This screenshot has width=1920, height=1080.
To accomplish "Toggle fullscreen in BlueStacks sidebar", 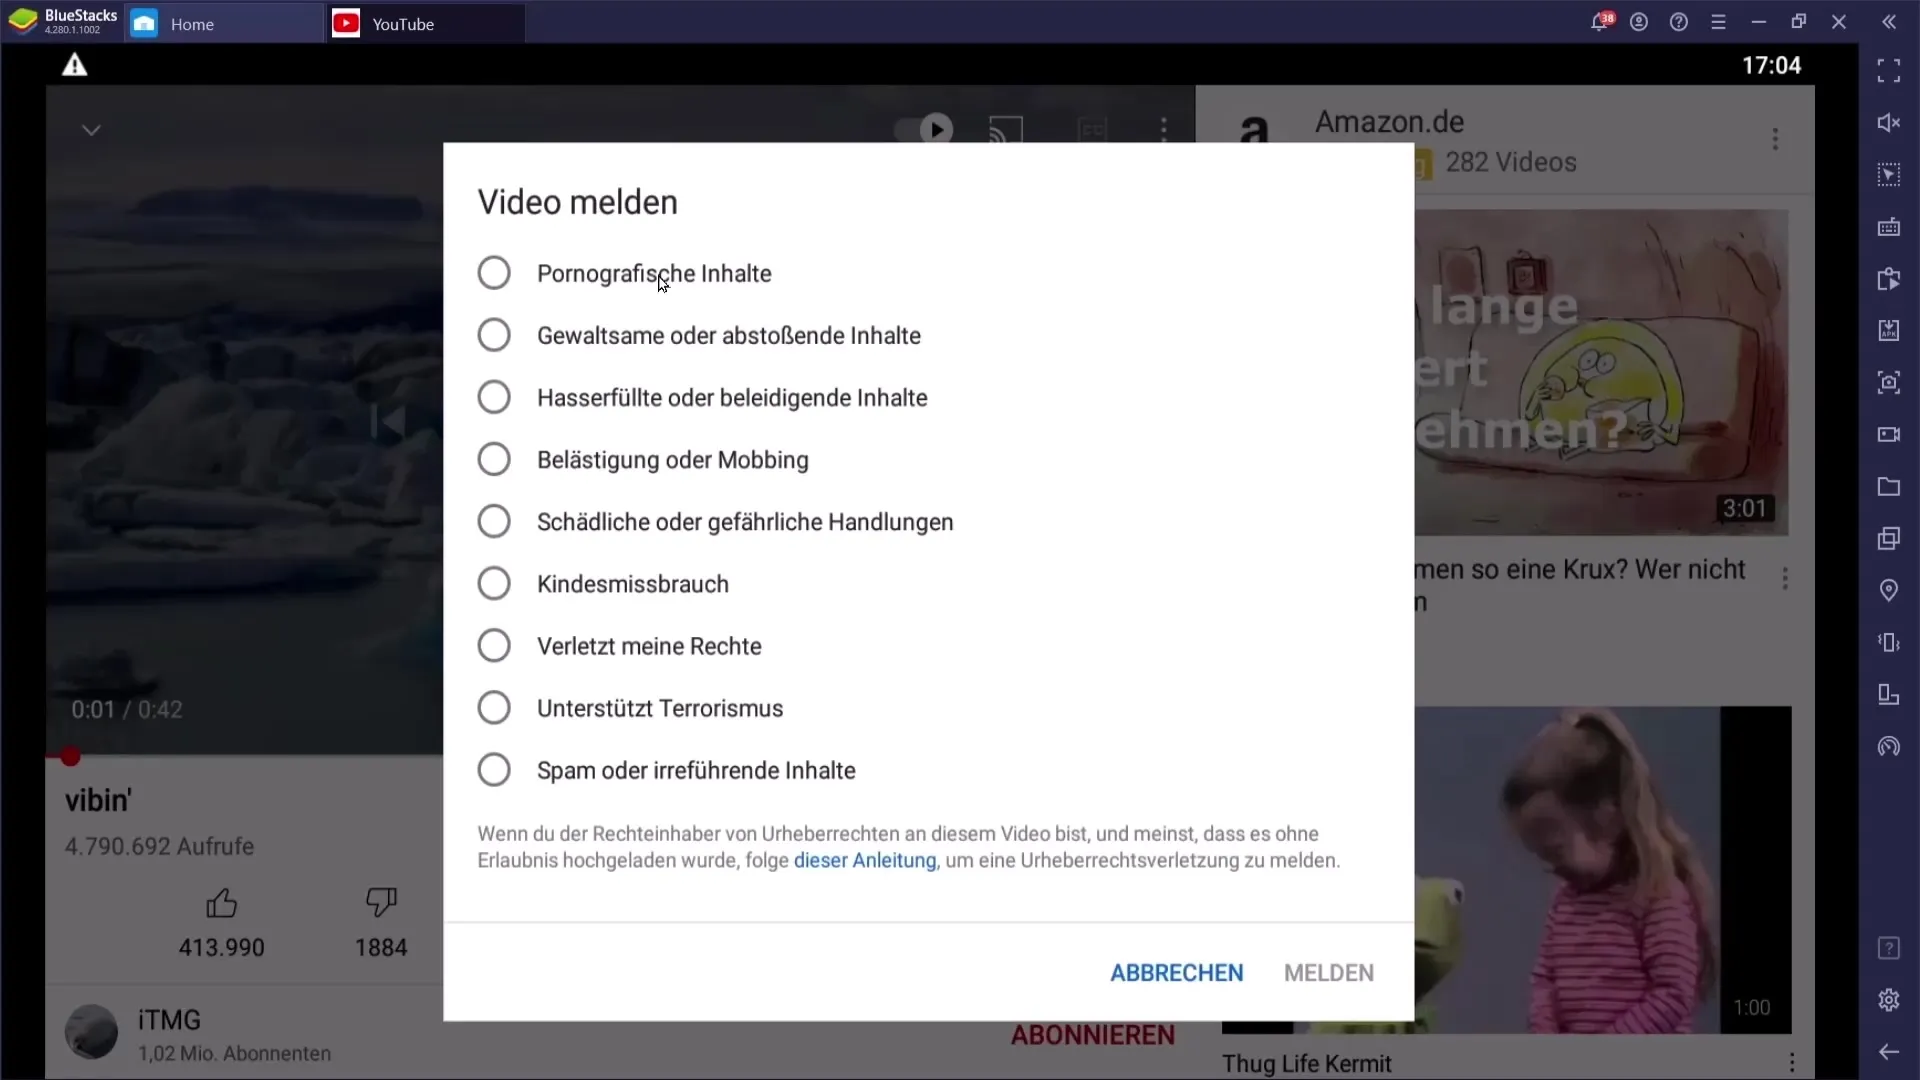I will coord(1889,70).
